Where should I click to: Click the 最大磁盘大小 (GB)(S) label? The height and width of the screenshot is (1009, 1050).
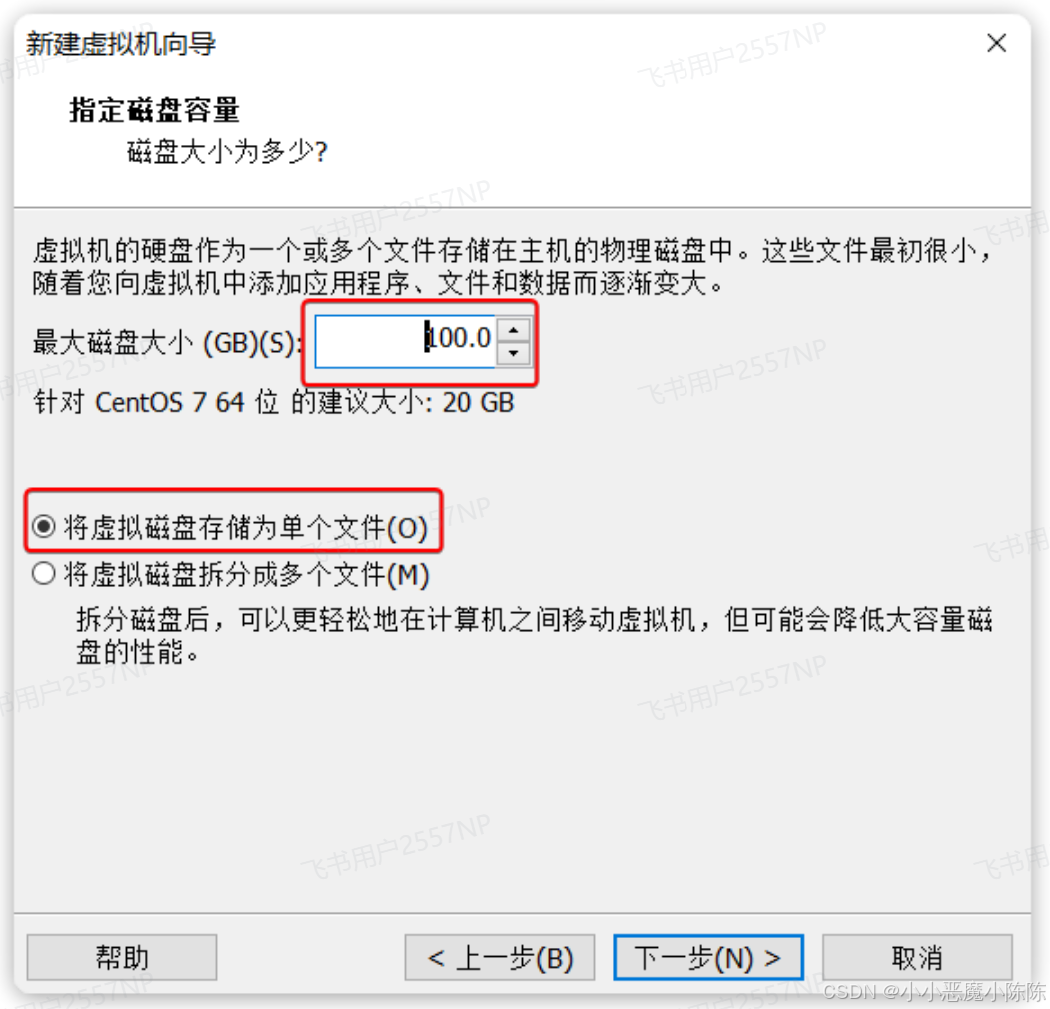click(167, 342)
